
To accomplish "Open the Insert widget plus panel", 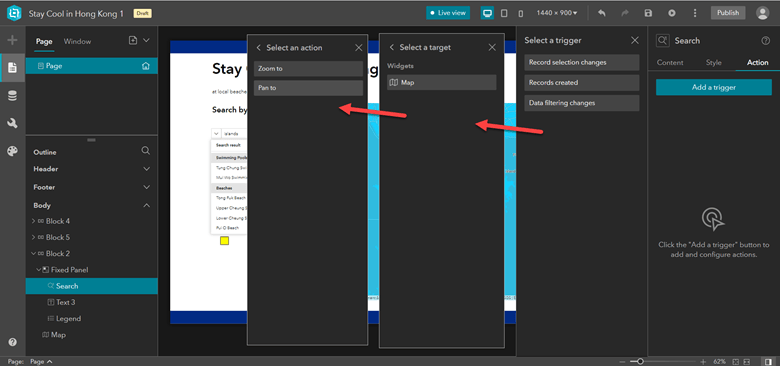I will click(12, 40).
